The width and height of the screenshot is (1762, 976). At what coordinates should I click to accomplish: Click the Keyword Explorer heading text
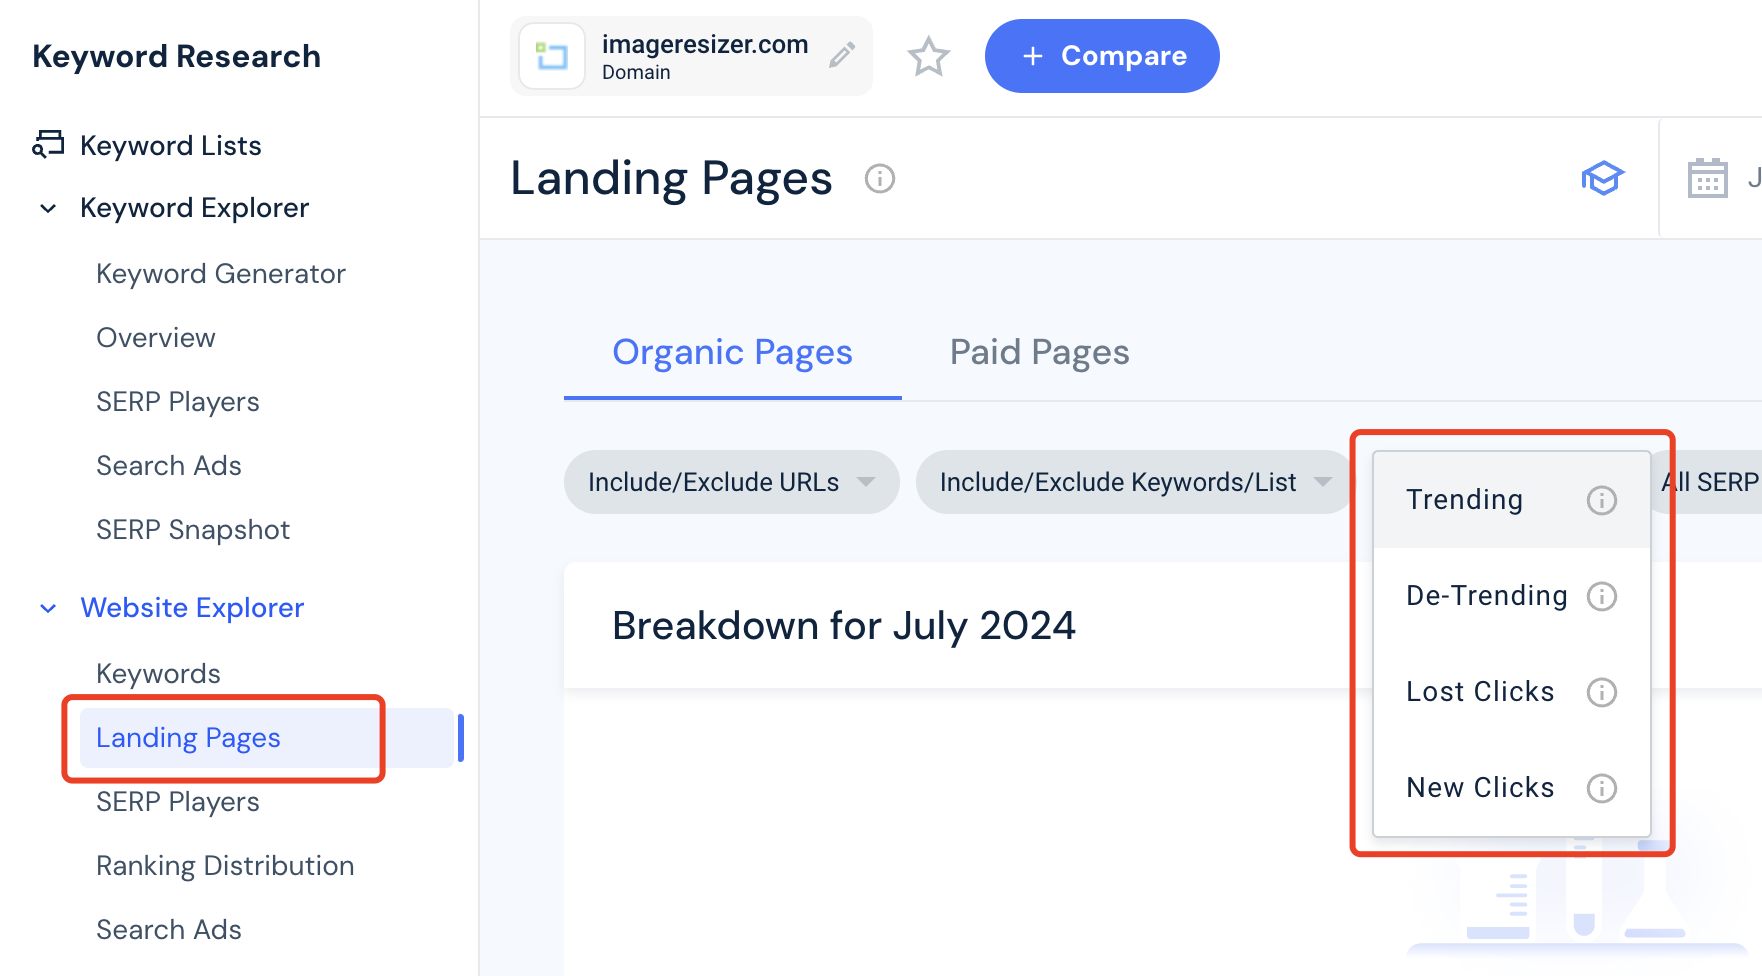(x=195, y=208)
